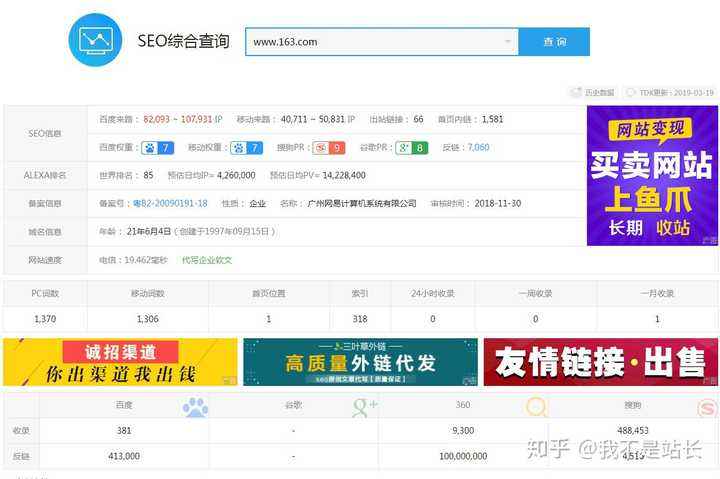Open the ICP number 粤B2-20090191-18 link
The width and height of the screenshot is (720, 479).
pos(170,203)
